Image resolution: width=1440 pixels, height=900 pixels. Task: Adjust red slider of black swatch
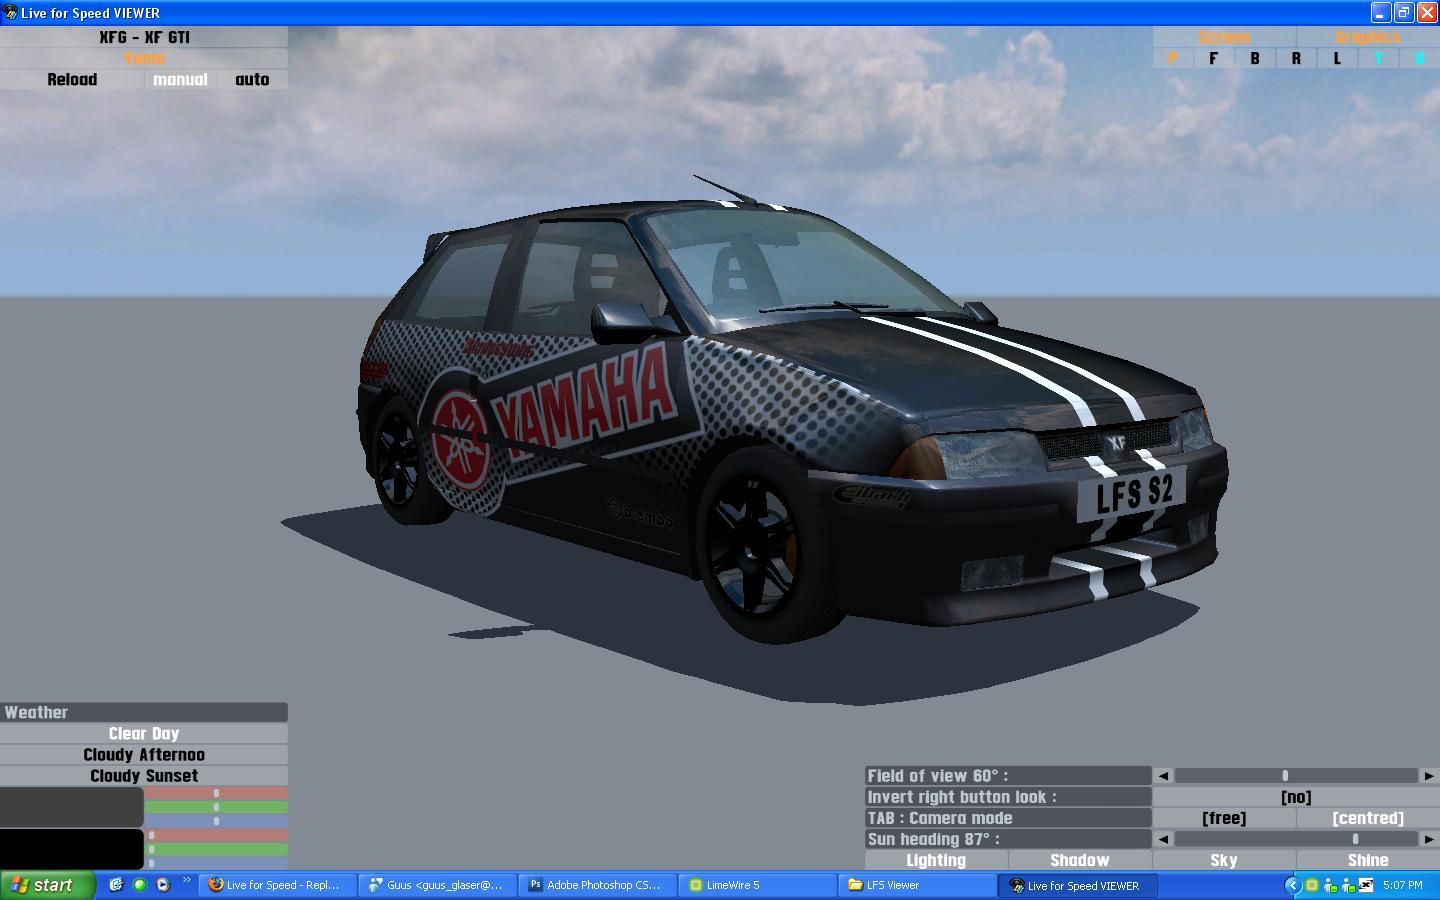pos(216,835)
